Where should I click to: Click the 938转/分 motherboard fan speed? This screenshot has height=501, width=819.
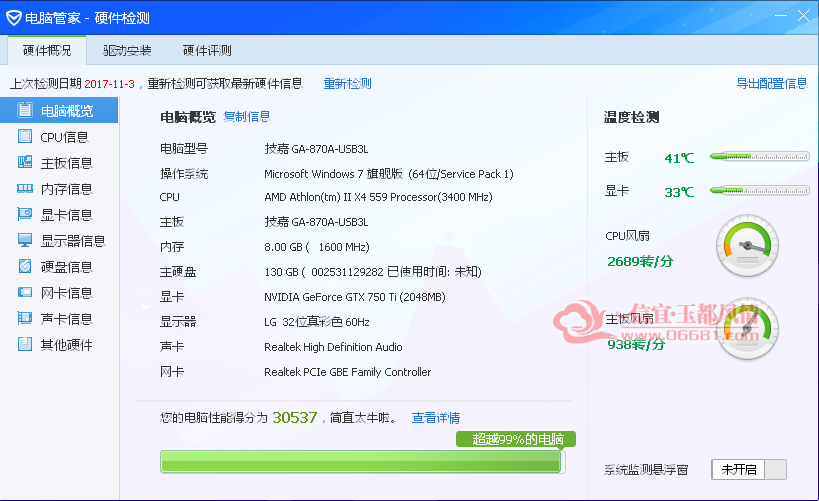pyautogui.click(x=636, y=344)
